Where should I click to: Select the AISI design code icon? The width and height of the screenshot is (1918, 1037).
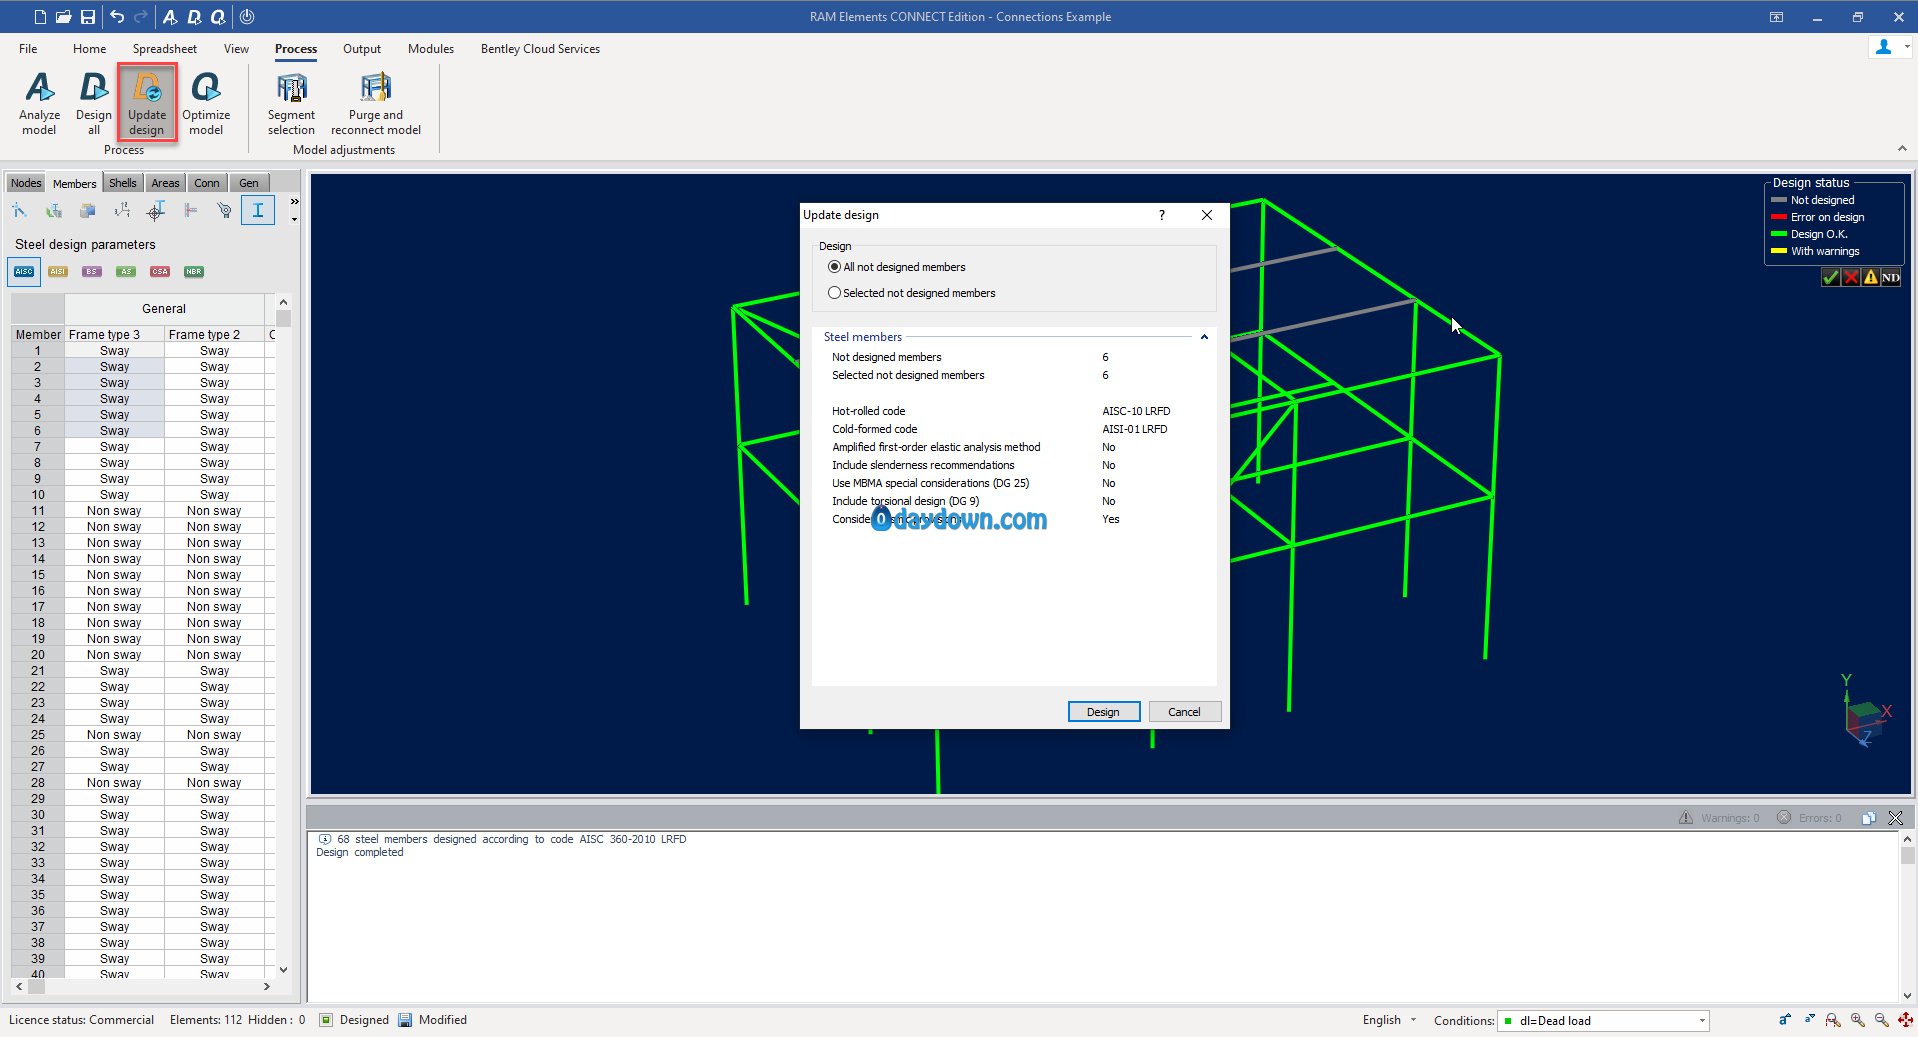pos(58,271)
